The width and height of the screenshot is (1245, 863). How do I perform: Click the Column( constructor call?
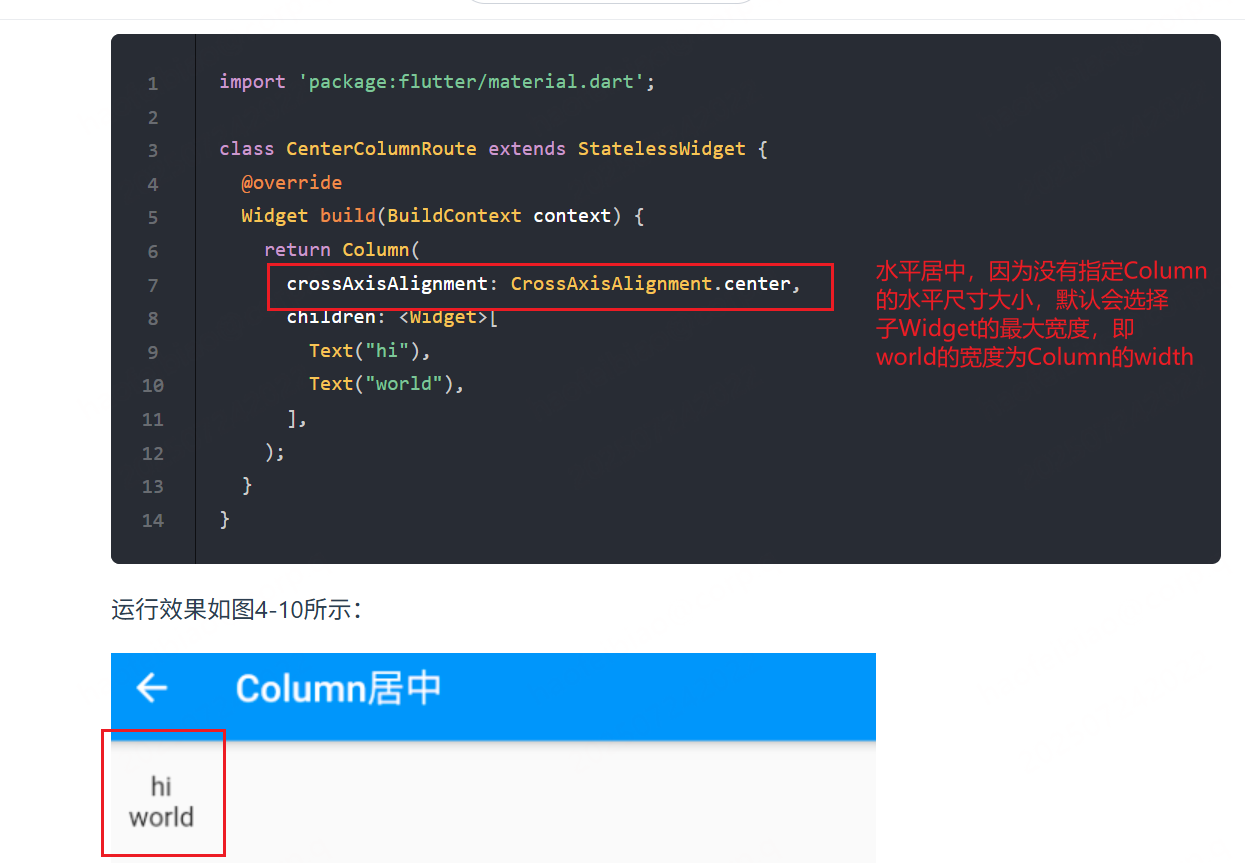click(381, 249)
